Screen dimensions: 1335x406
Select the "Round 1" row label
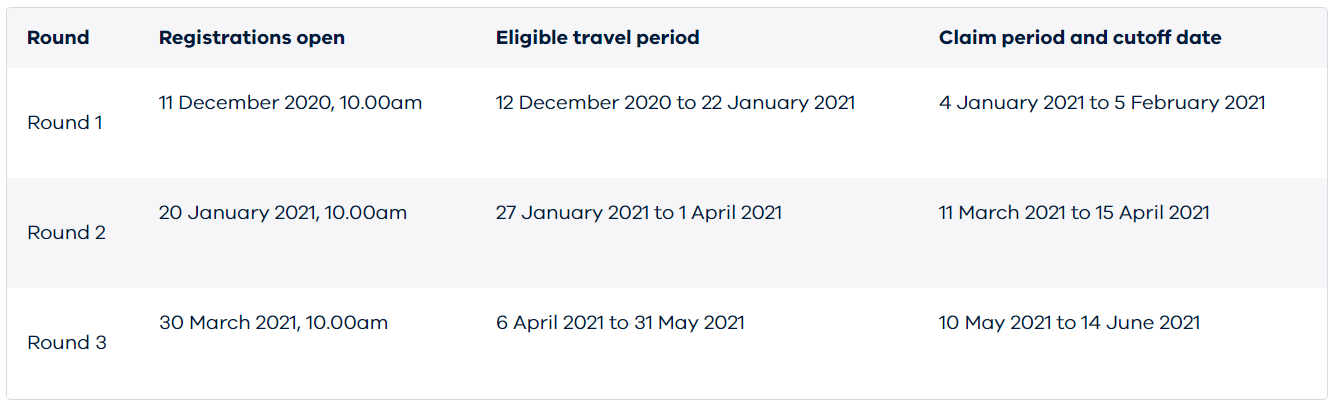(65, 123)
